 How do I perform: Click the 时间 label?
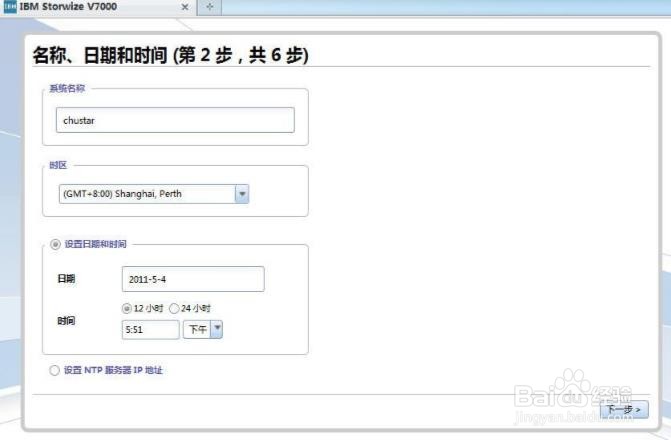(66, 321)
